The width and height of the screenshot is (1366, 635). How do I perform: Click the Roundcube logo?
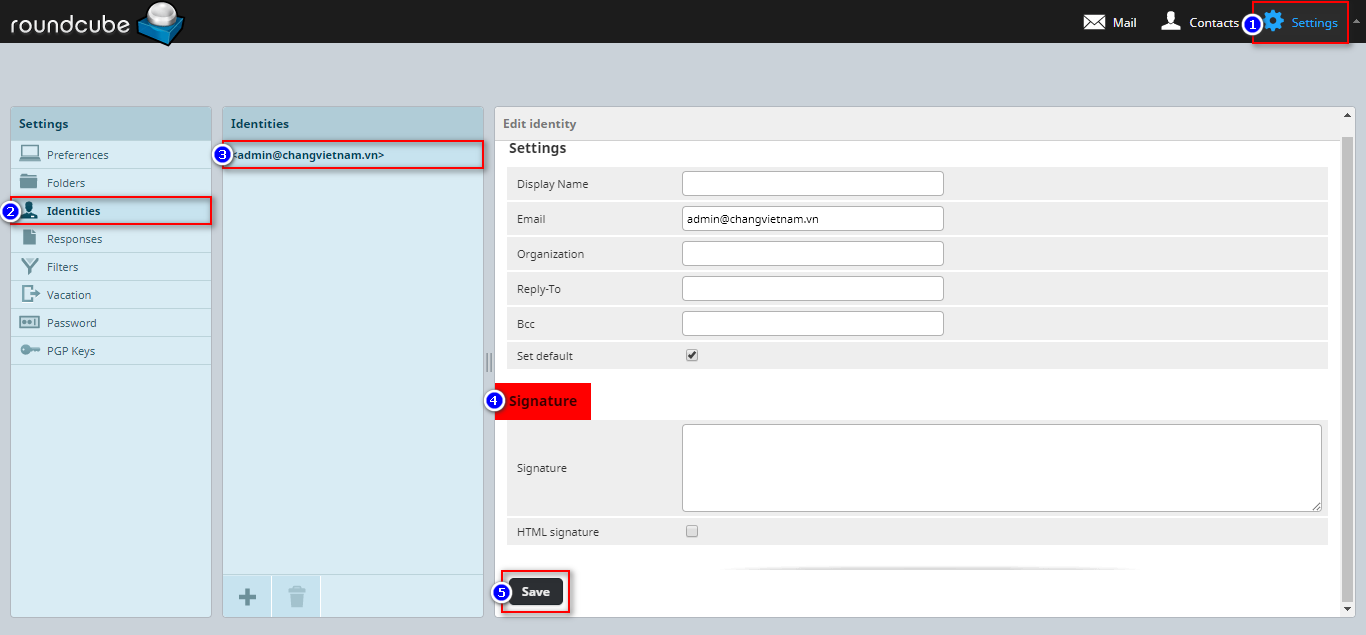tap(96, 23)
